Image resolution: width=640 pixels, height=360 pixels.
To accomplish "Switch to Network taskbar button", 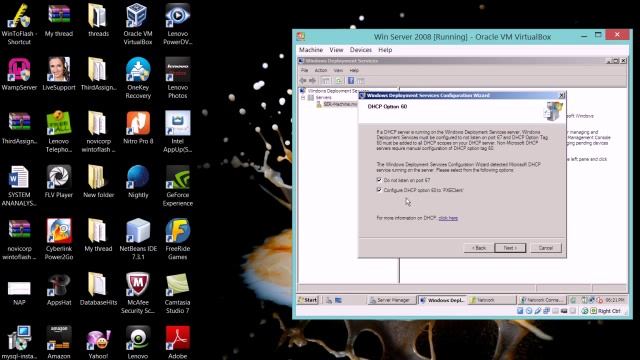I will click(492, 300).
